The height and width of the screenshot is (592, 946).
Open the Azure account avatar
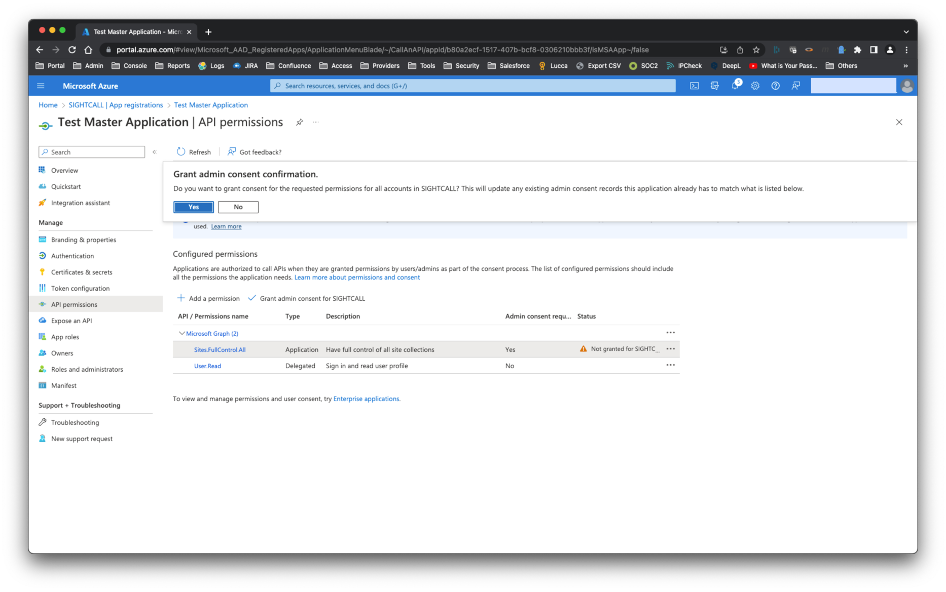coord(907,86)
